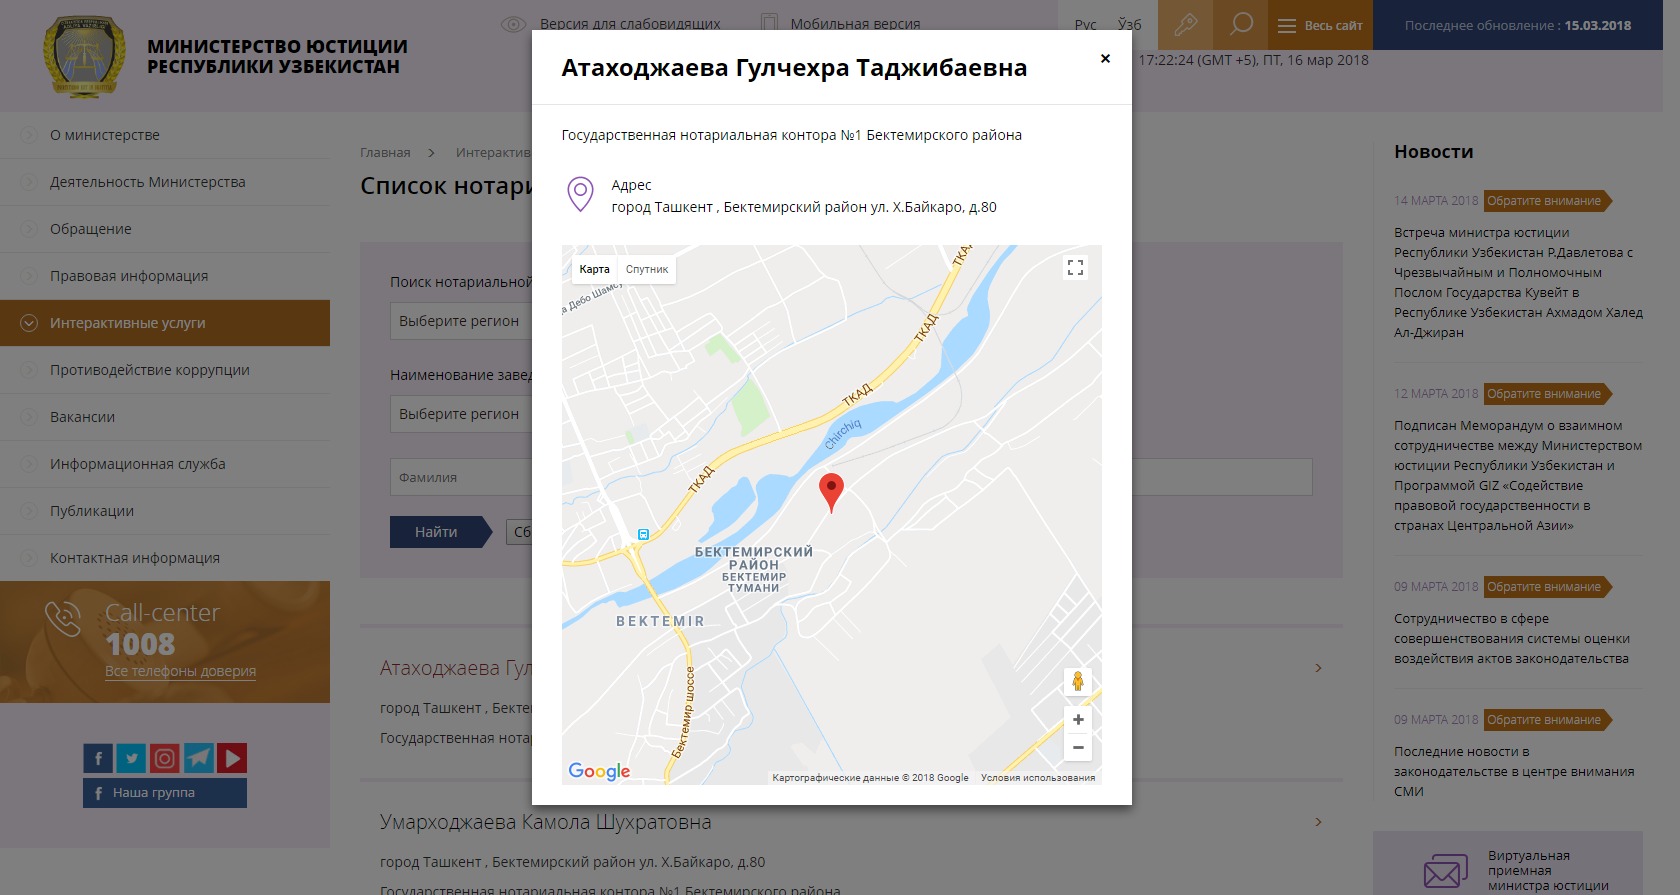
Task: Toggle fullscreen map view
Action: [x=1075, y=267]
